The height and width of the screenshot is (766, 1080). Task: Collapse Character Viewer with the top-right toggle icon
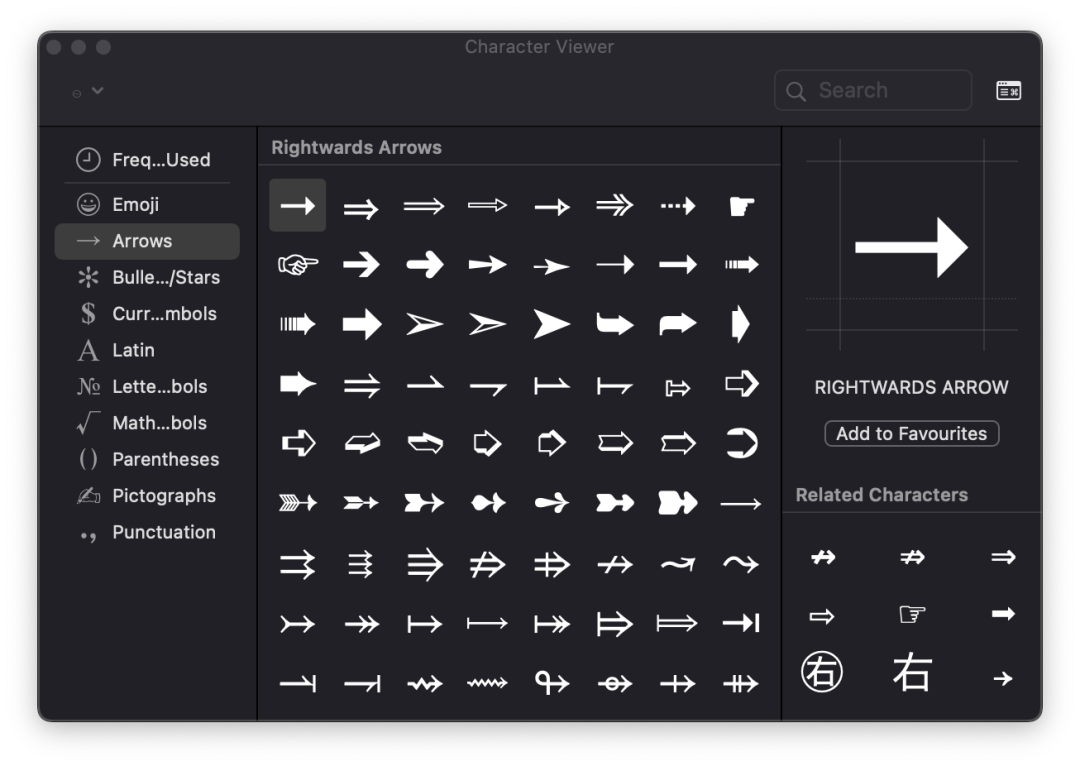click(1008, 90)
